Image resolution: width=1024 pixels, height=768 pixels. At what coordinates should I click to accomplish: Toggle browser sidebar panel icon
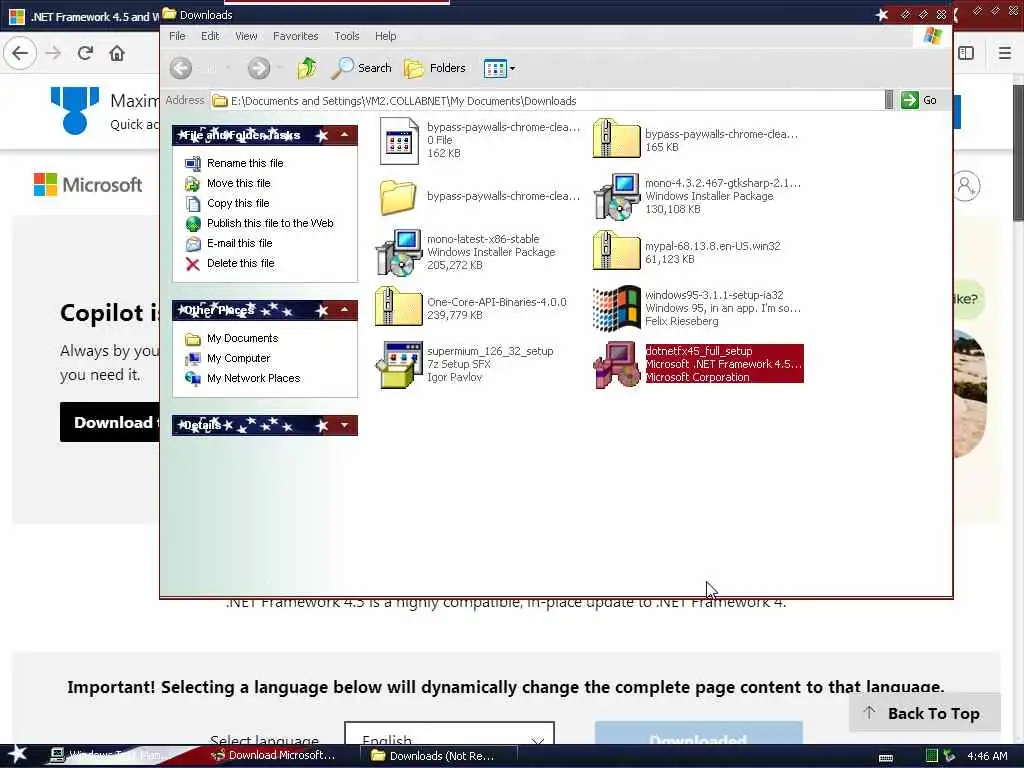coord(966,53)
